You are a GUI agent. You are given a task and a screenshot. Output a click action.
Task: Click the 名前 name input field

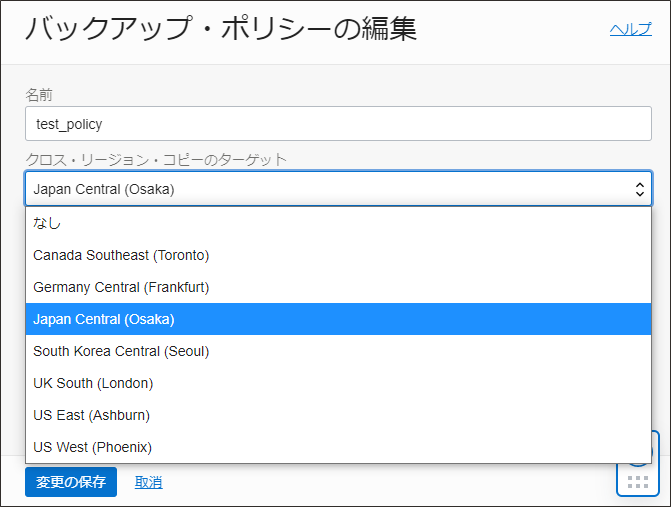[x=338, y=124]
